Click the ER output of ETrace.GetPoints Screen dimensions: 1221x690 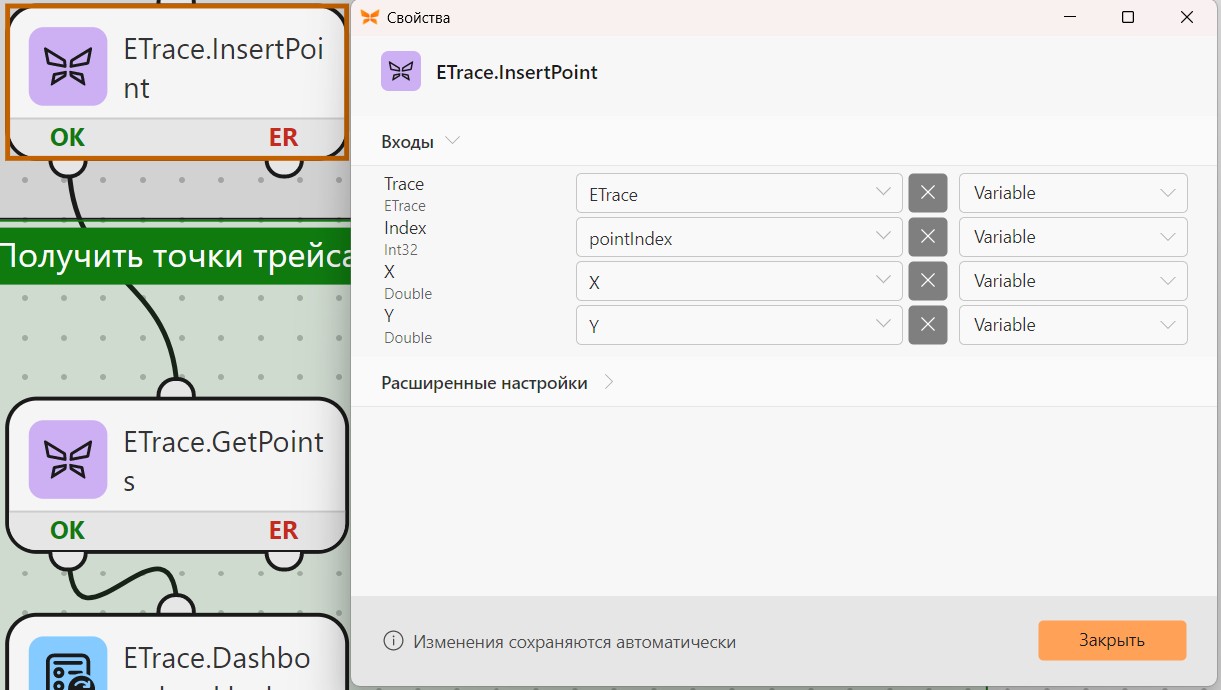[x=283, y=530]
